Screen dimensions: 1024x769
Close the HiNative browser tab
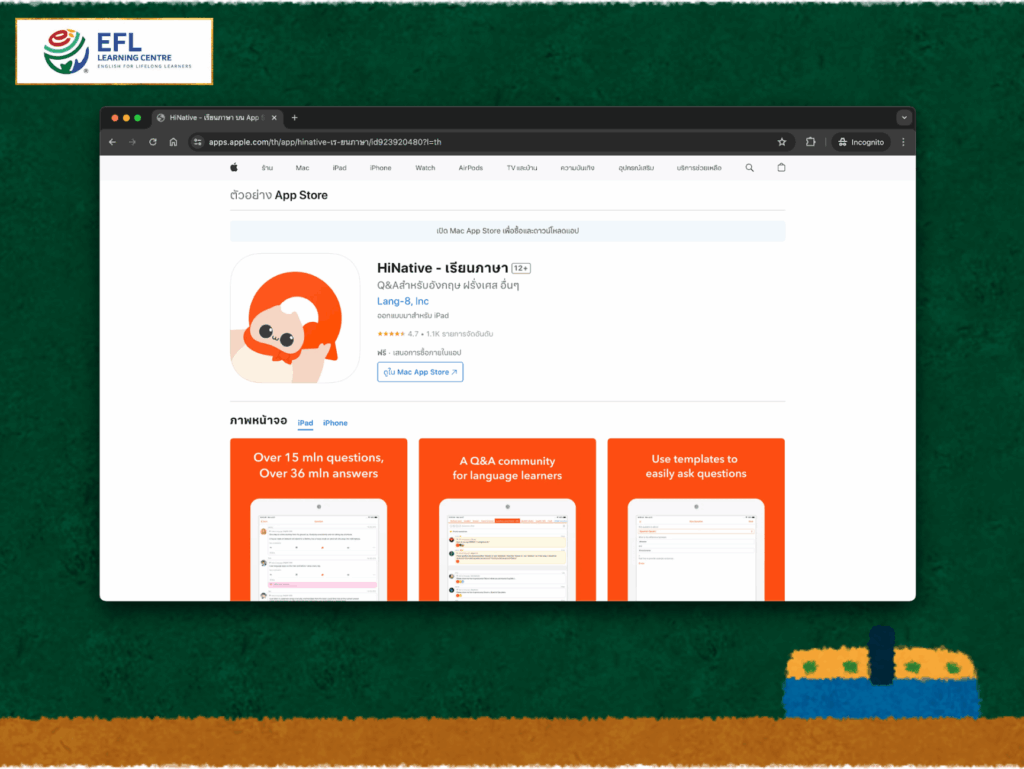pyautogui.click(x=274, y=118)
